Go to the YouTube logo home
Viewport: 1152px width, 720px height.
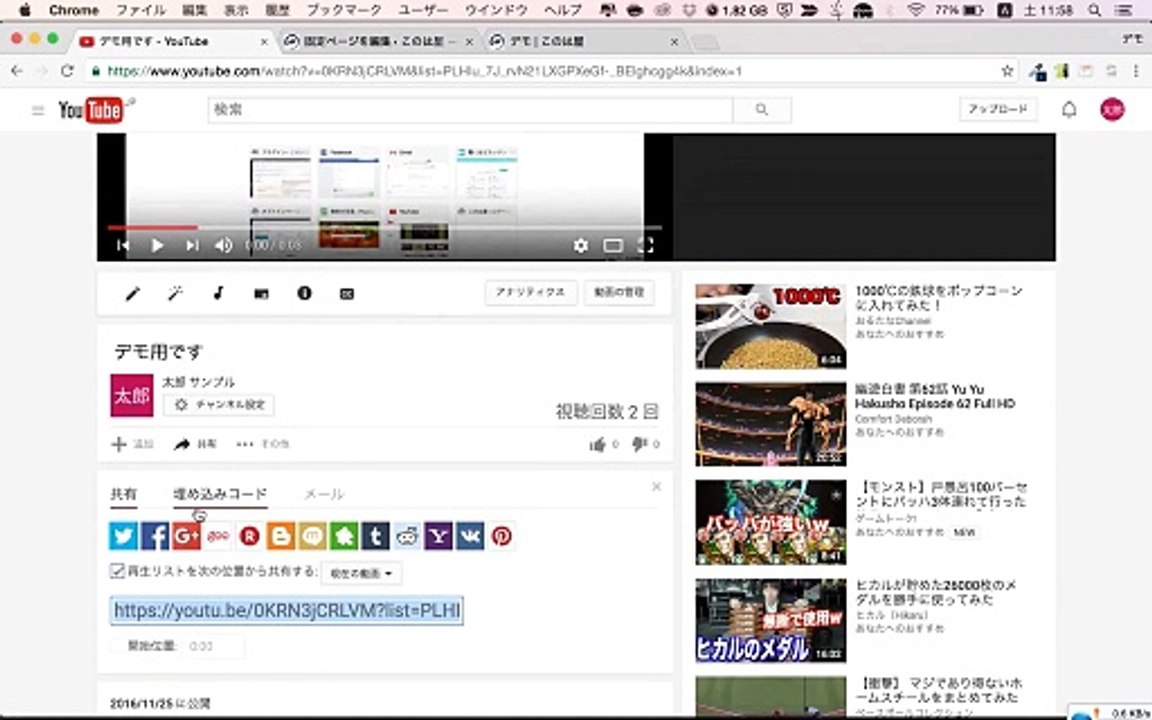pyautogui.click(x=92, y=110)
